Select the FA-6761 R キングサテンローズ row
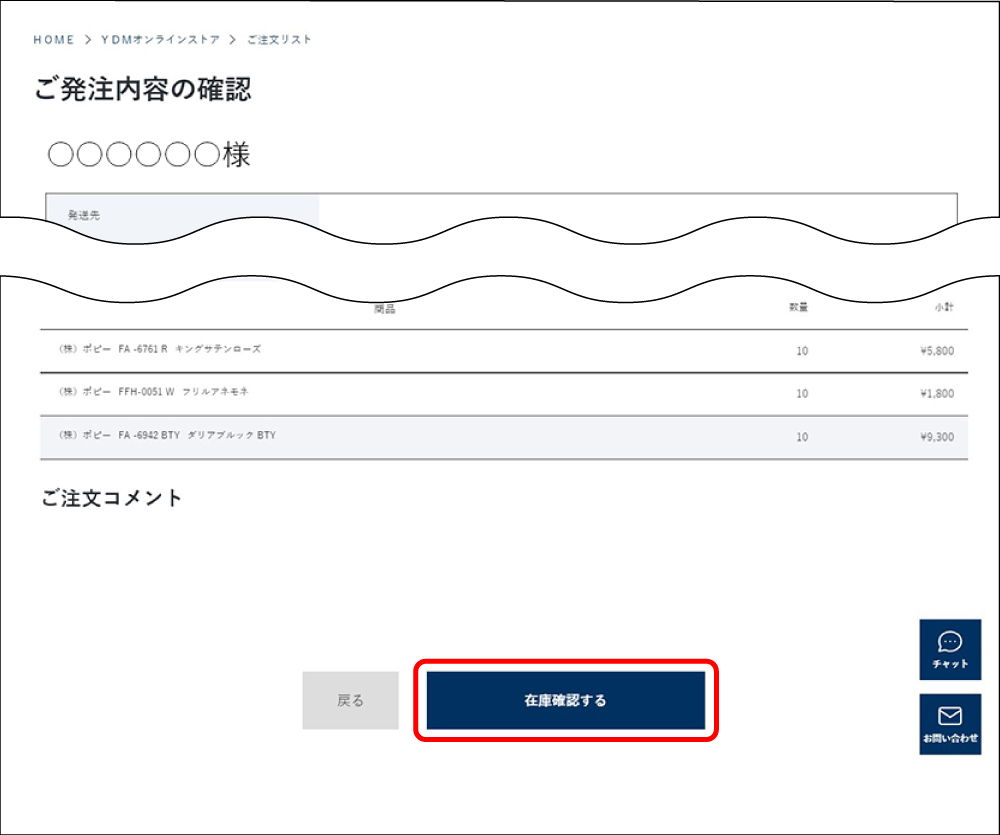Screen dimensions: 1000x835 504,350
